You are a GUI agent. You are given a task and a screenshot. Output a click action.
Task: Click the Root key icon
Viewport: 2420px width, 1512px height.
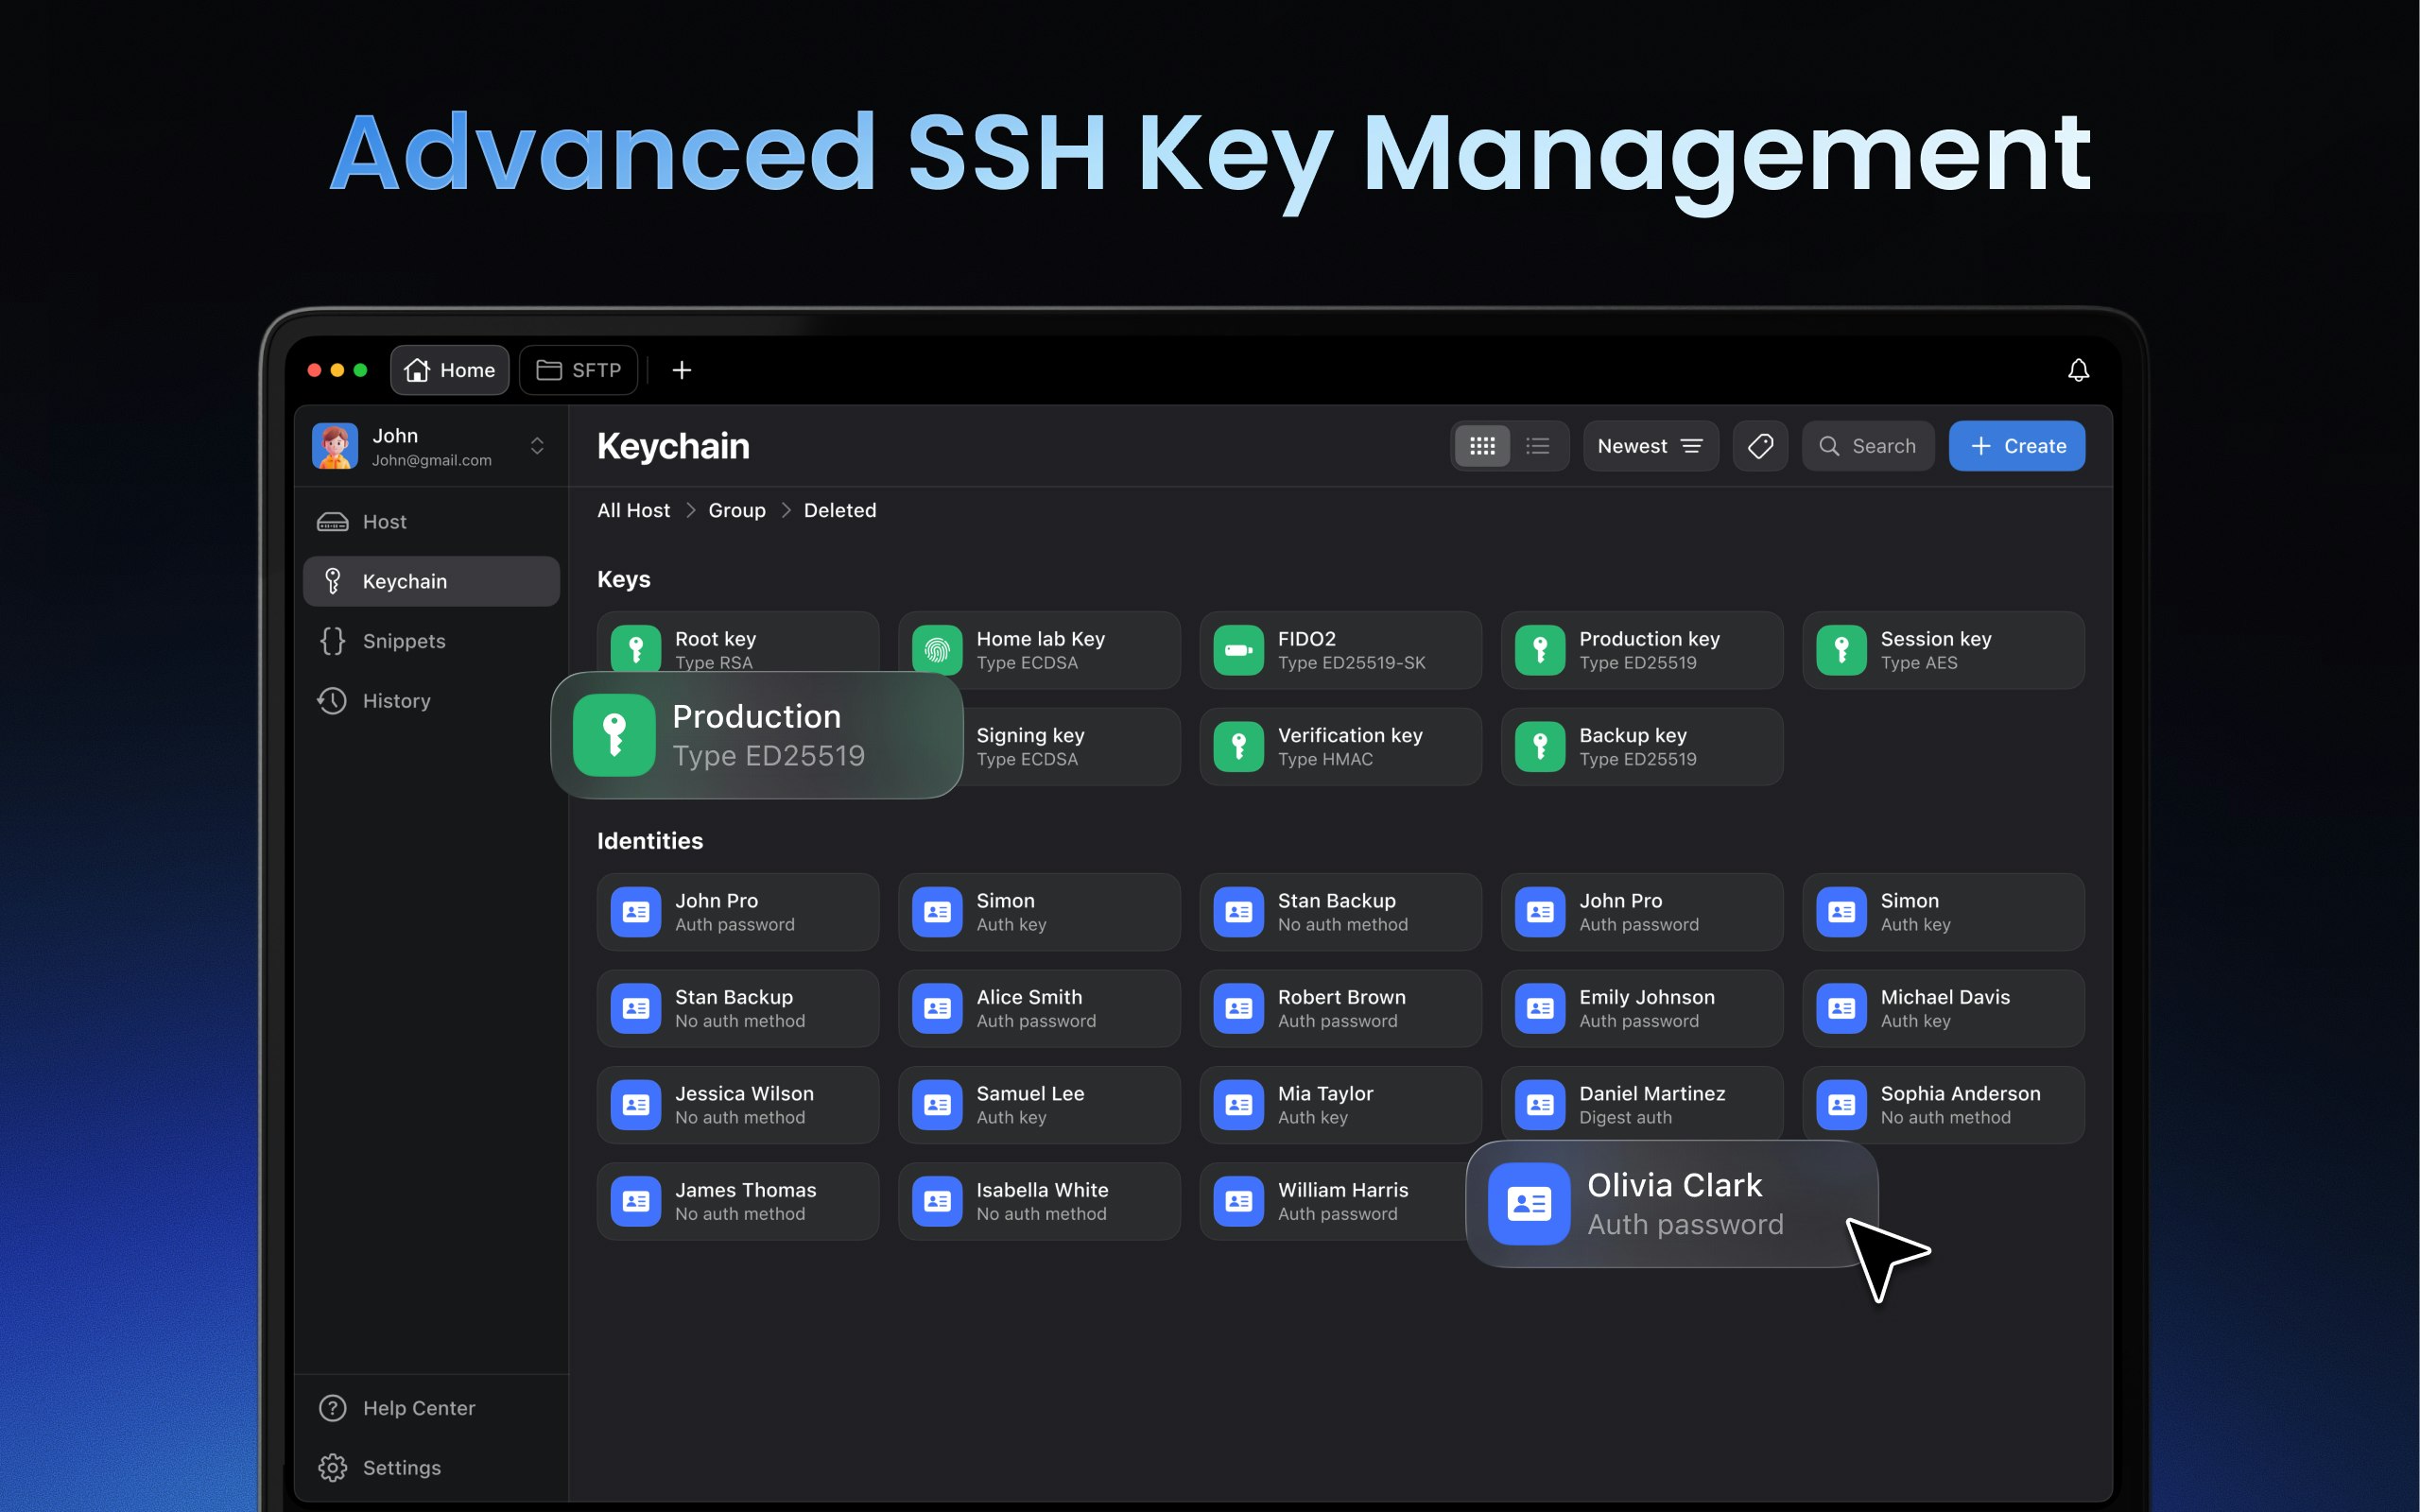click(636, 648)
